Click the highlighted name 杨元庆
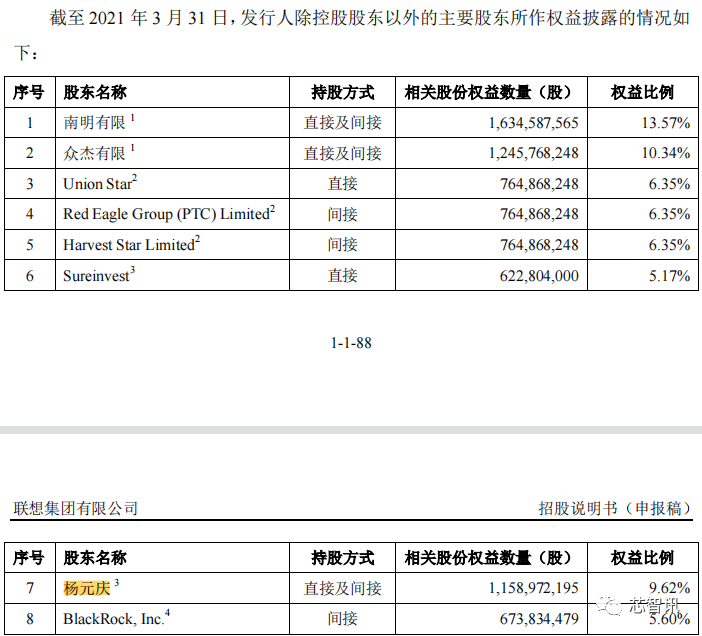This screenshot has height=636, width=702. tap(87, 588)
